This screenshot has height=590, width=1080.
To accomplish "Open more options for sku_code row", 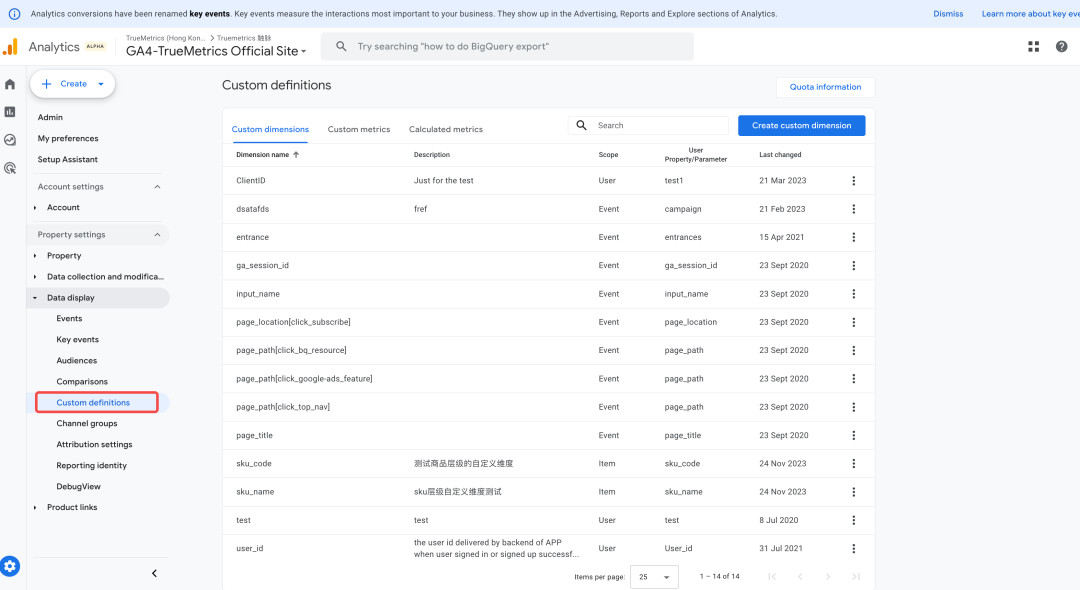I will coord(853,463).
